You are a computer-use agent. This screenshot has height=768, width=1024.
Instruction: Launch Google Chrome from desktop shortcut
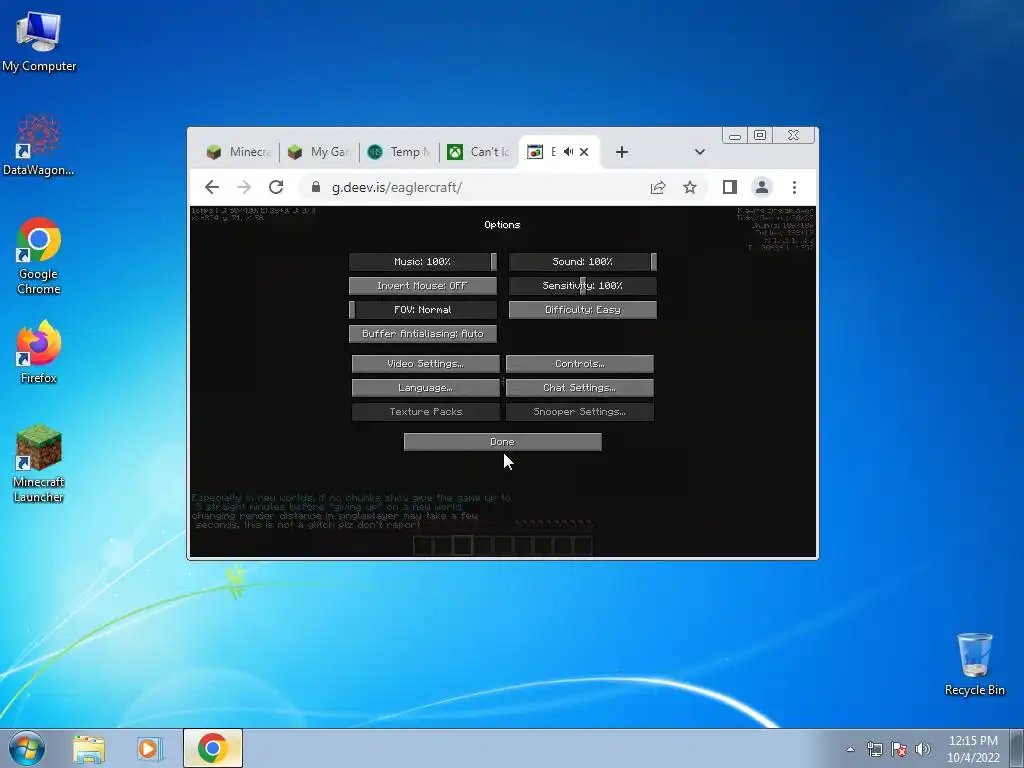pos(39,256)
